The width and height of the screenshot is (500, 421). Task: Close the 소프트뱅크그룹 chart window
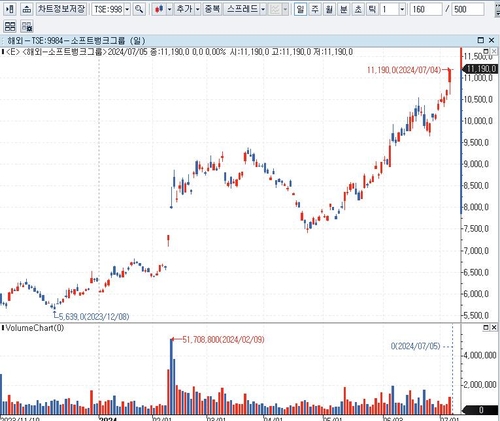pyautogui.click(x=491, y=40)
